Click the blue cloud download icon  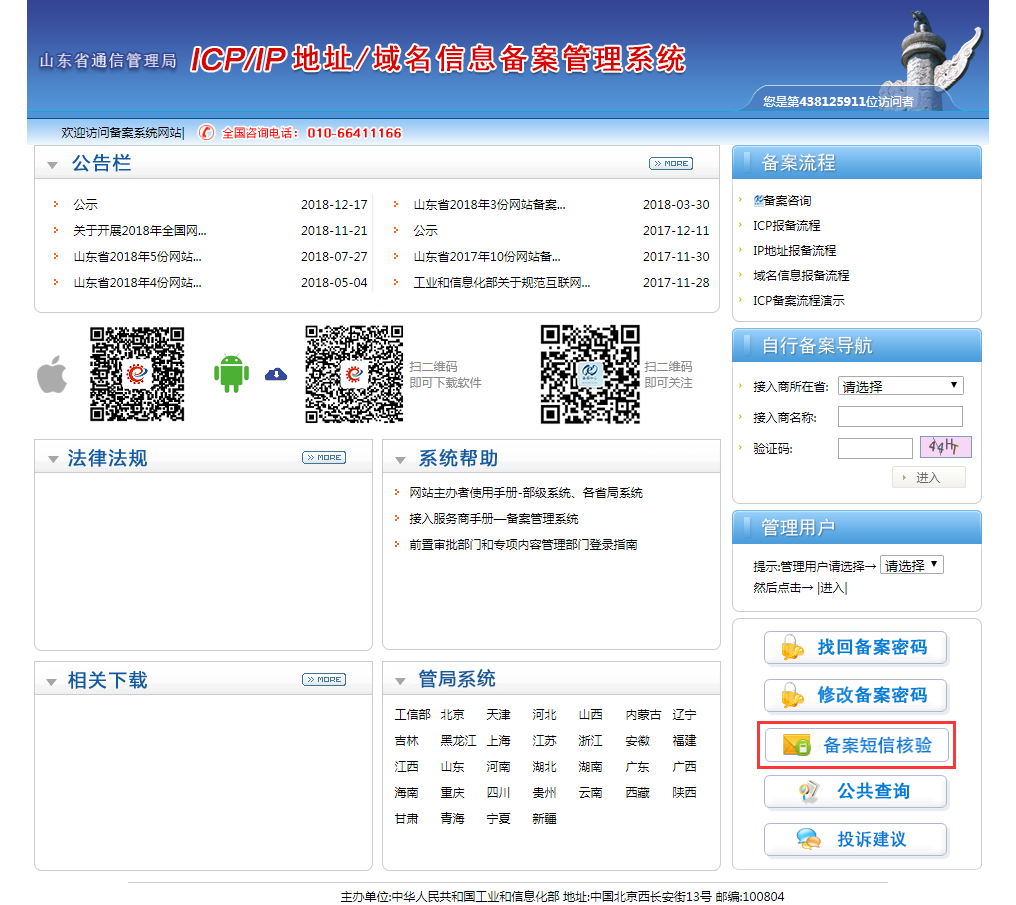coord(276,374)
